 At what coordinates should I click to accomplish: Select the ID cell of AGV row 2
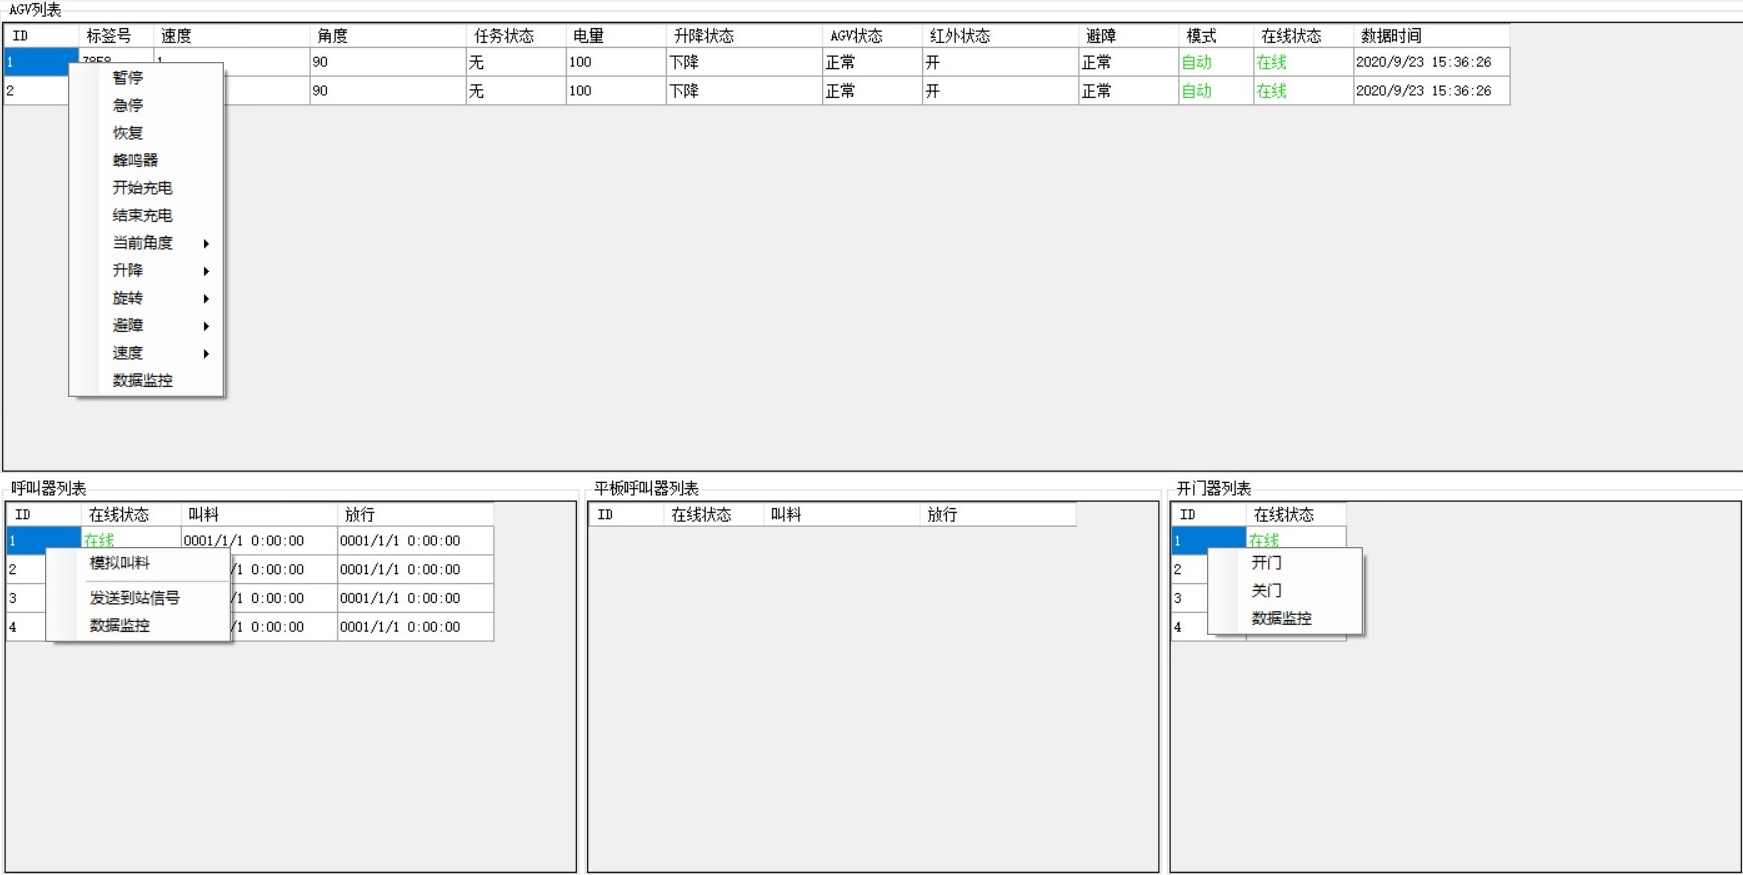(37, 91)
